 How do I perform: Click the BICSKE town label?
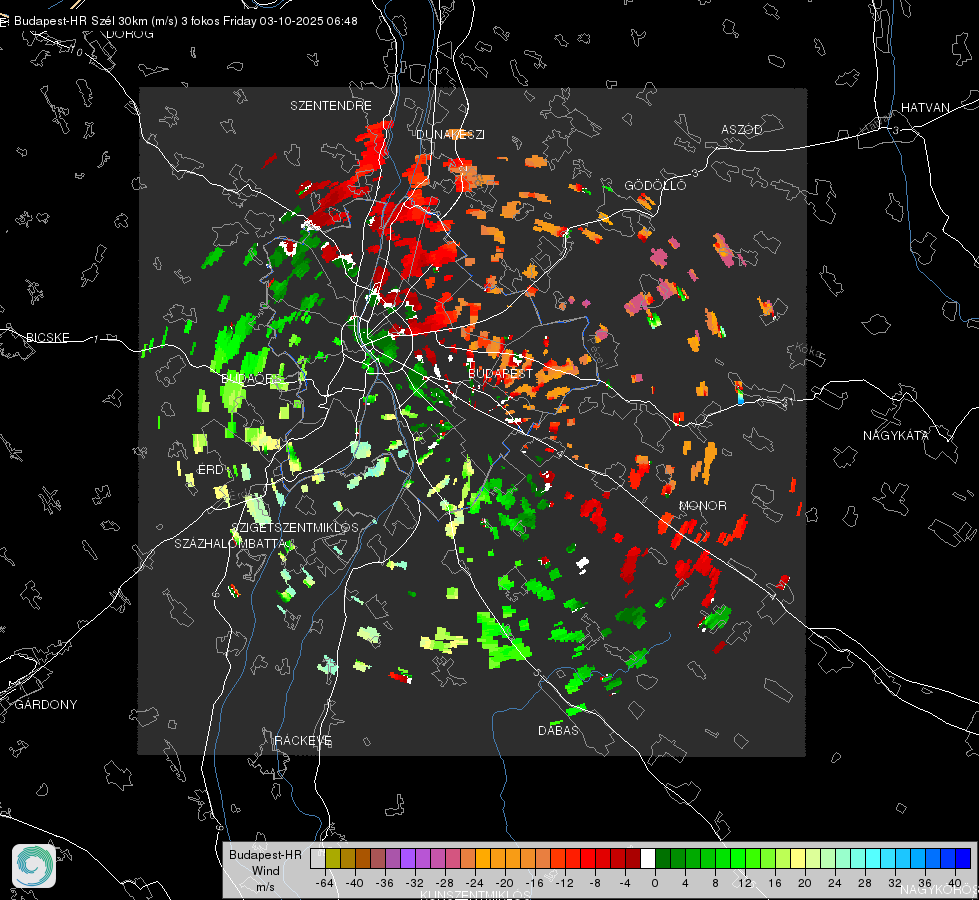47,337
